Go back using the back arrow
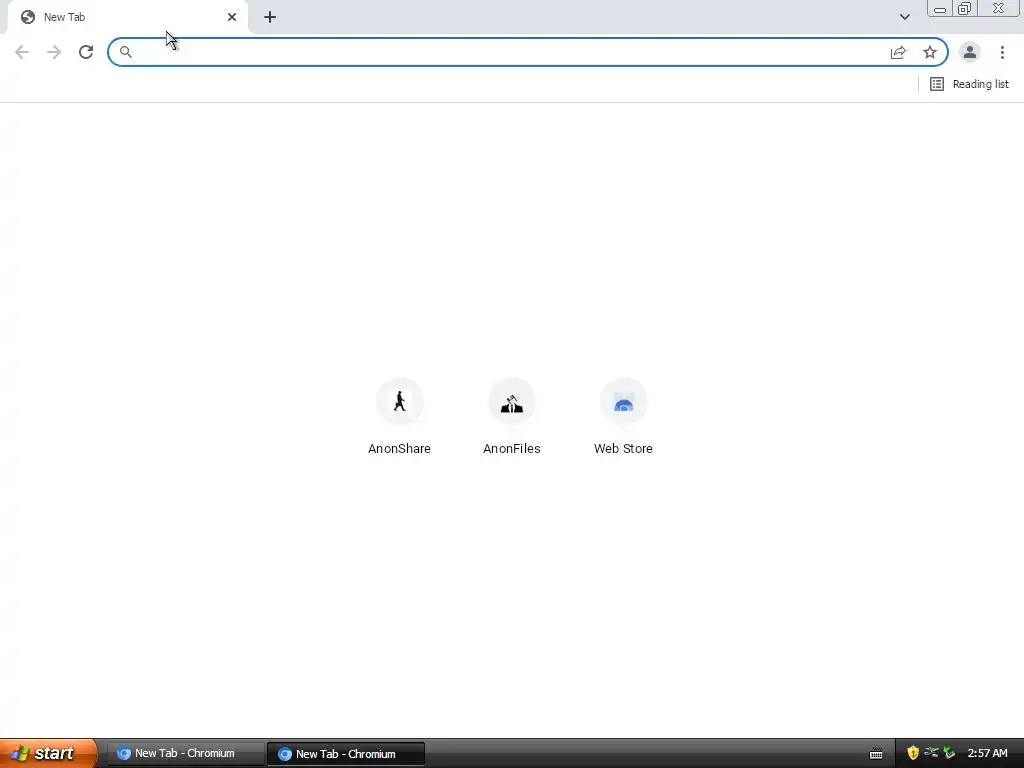Image resolution: width=1024 pixels, height=768 pixels. click(x=22, y=52)
